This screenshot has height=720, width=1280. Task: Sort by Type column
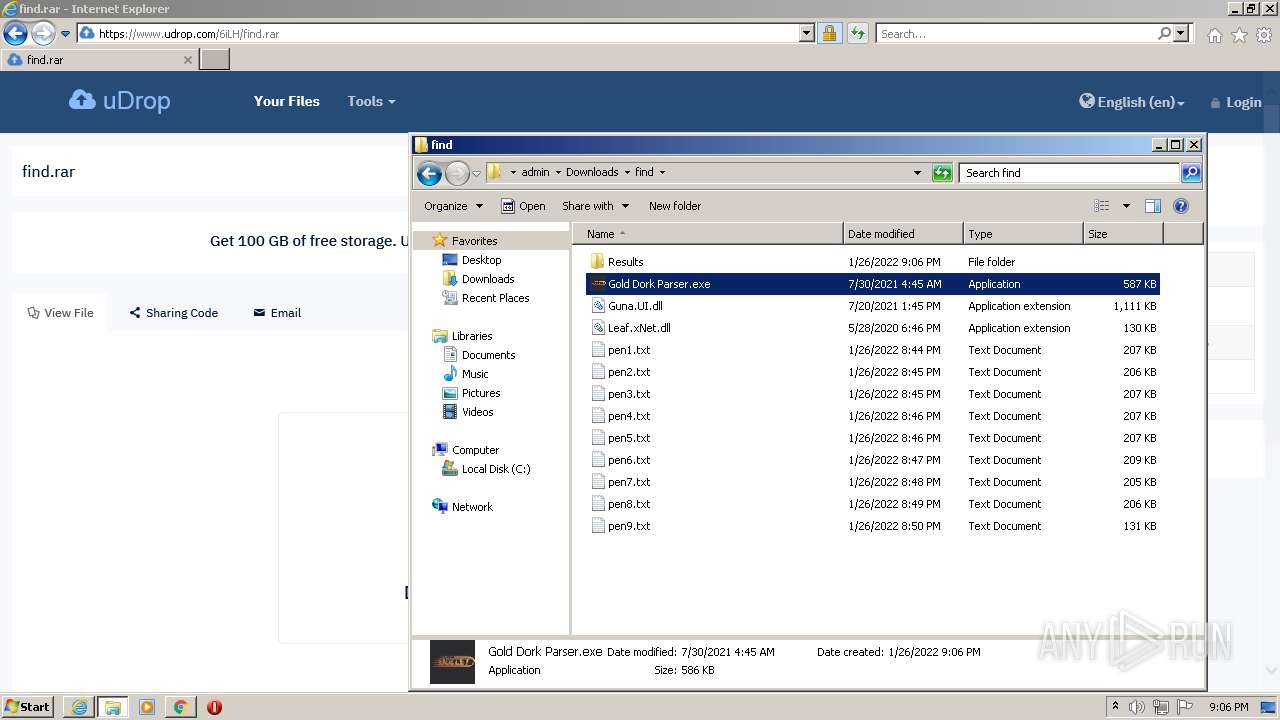(x=1023, y=234)
